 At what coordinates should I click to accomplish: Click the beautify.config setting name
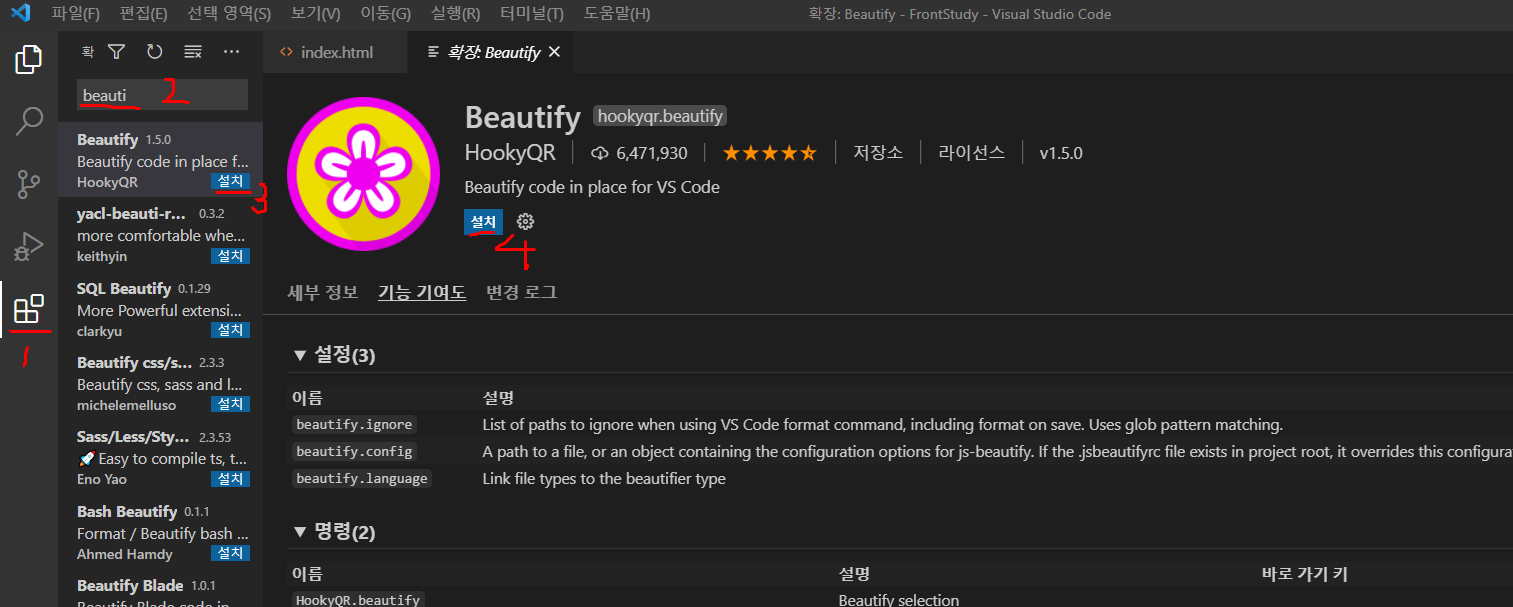tap(354, 452)
